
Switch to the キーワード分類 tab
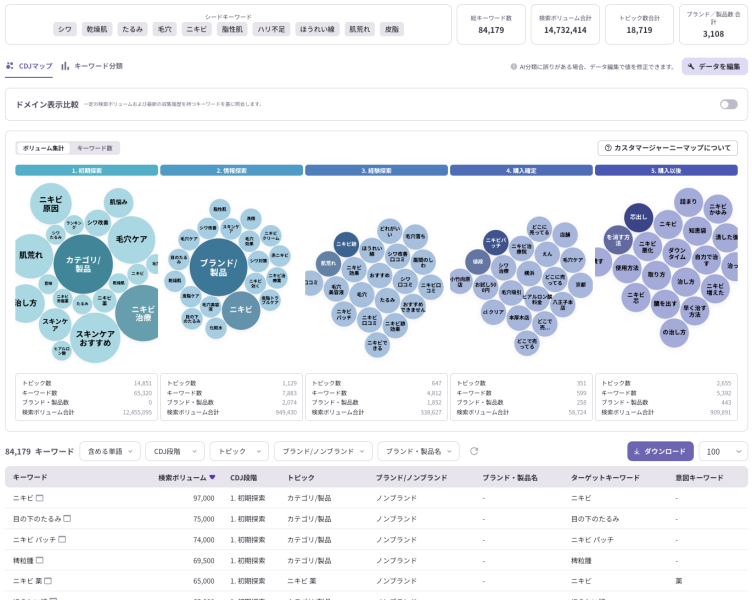point(92,66)
